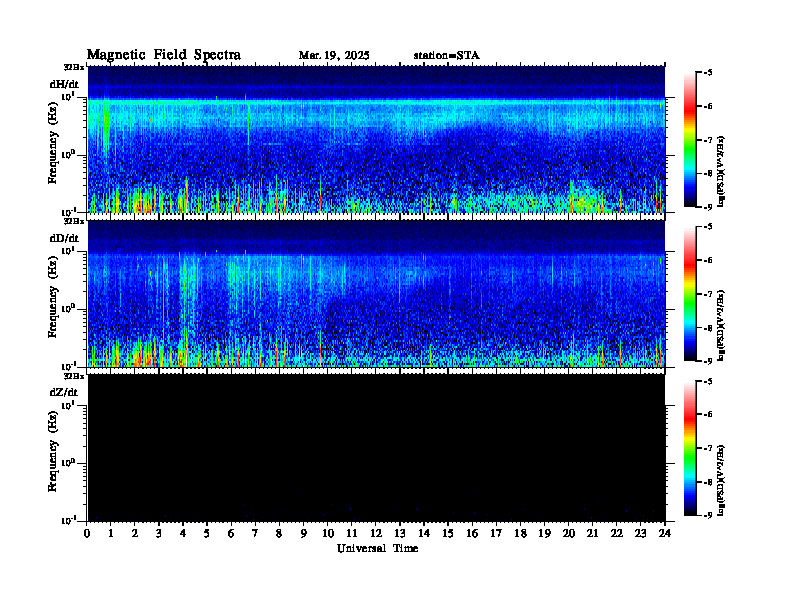Click hour 17 on the Universal Time axis
792x612 pixels.
[497, 533]
